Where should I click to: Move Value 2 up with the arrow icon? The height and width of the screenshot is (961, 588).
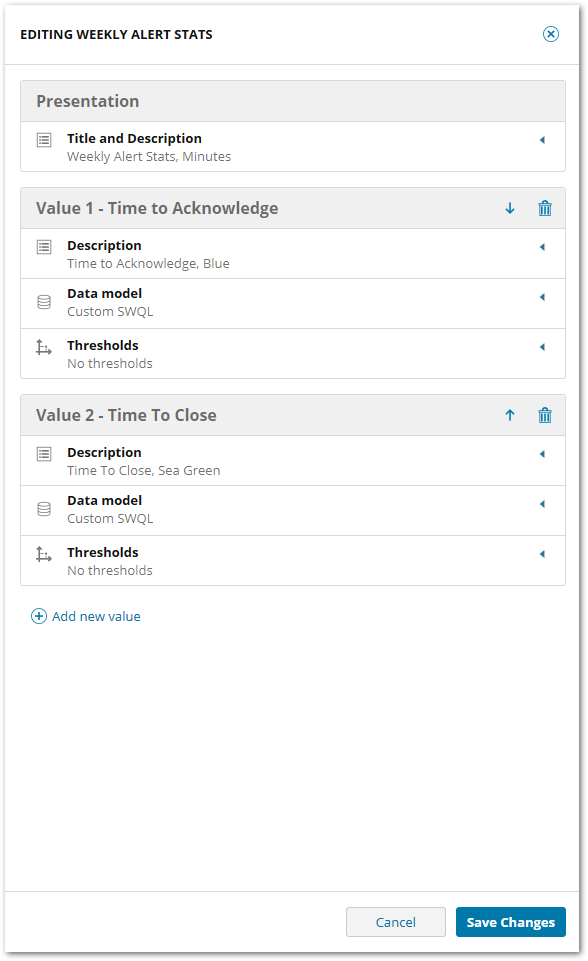tap(510, 414)
